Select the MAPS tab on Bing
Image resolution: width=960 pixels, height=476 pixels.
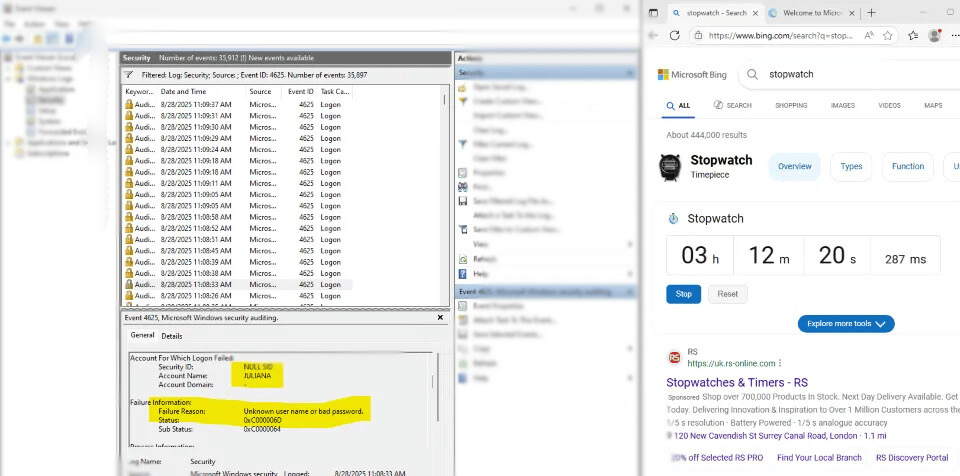click(933, 105)
